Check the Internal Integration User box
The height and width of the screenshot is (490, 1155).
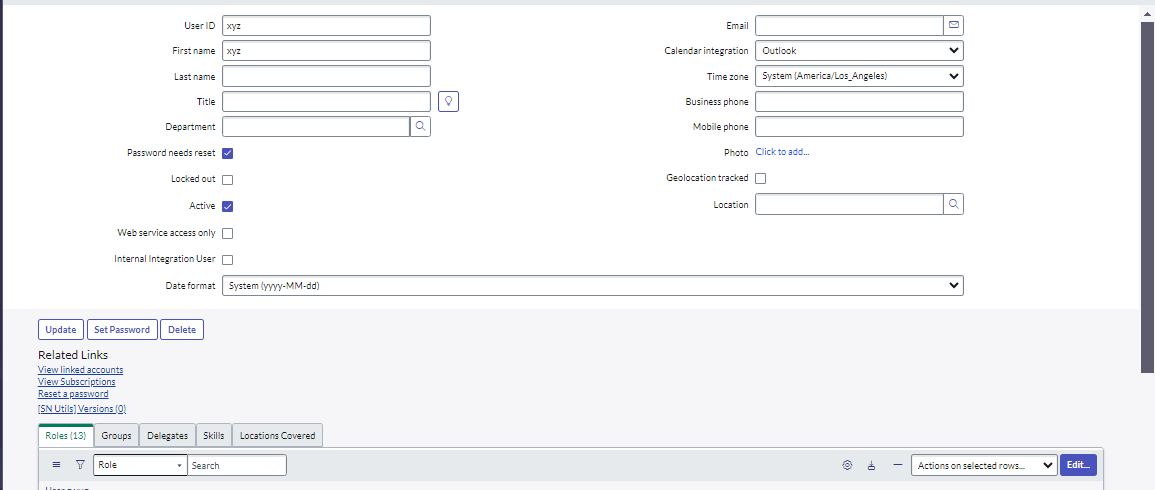(228, 259)
